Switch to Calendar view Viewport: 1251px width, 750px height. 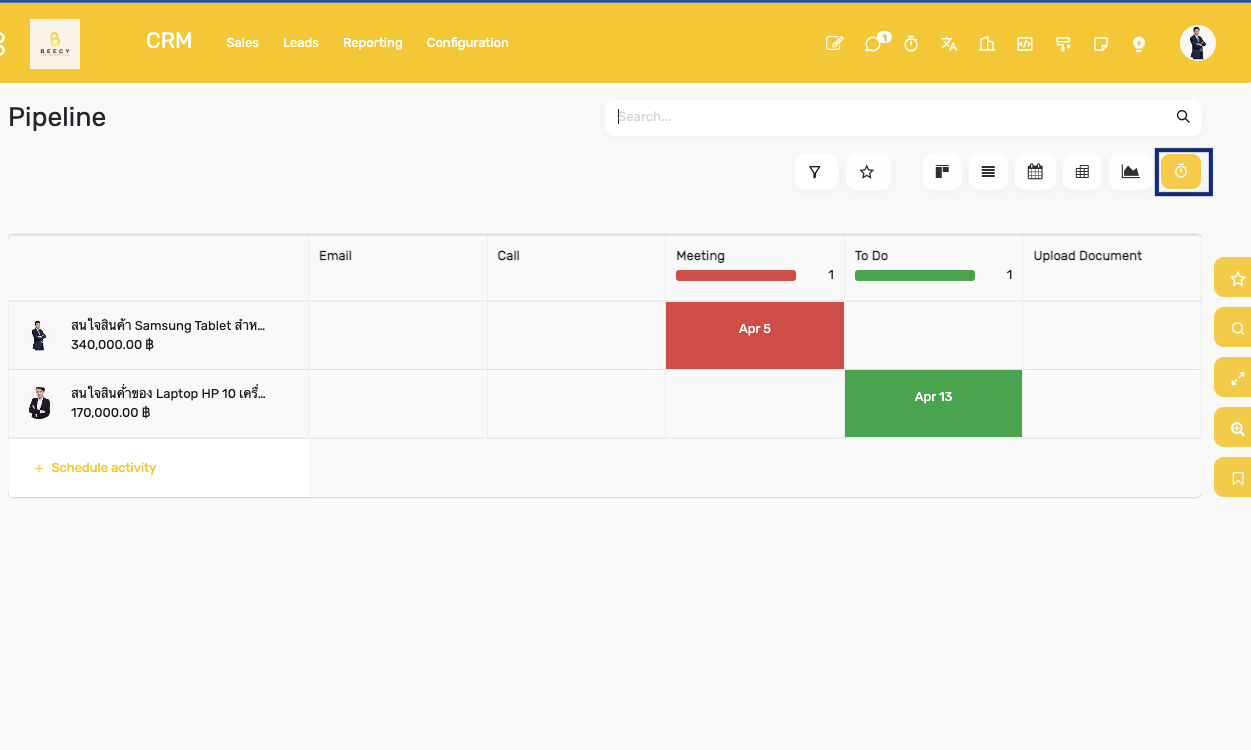(1035, 172)
